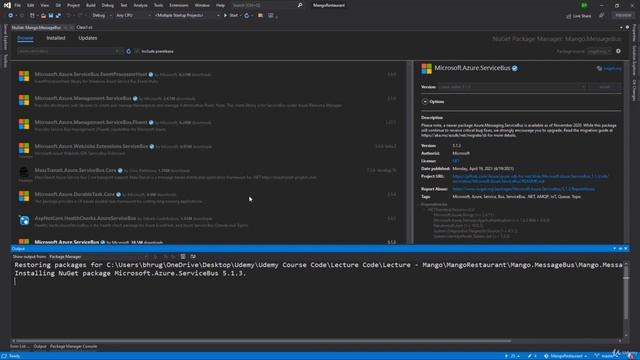This screenshot has width=640, height=360.
Task: Switch to the Error List bottom tab
Action: click(19, 347)
